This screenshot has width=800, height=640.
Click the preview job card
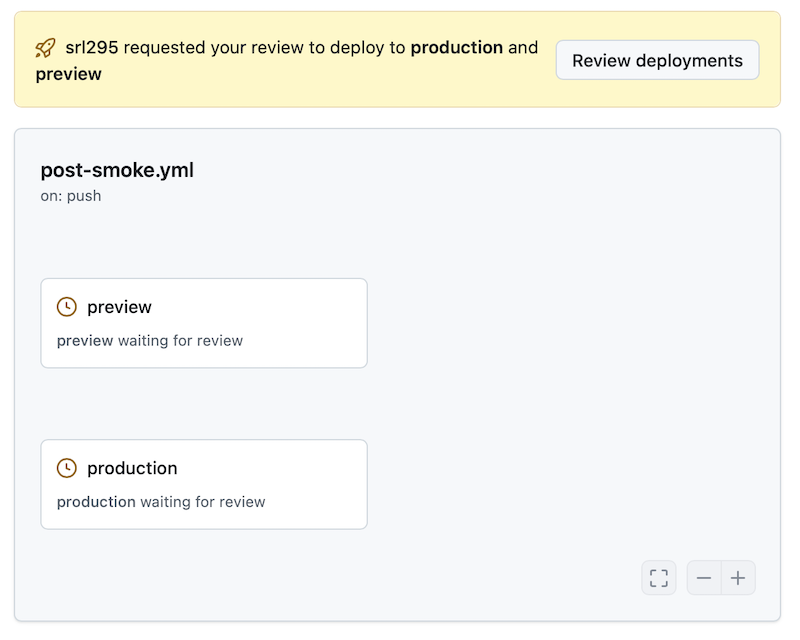pyautogui.click(x=204, y=323)
